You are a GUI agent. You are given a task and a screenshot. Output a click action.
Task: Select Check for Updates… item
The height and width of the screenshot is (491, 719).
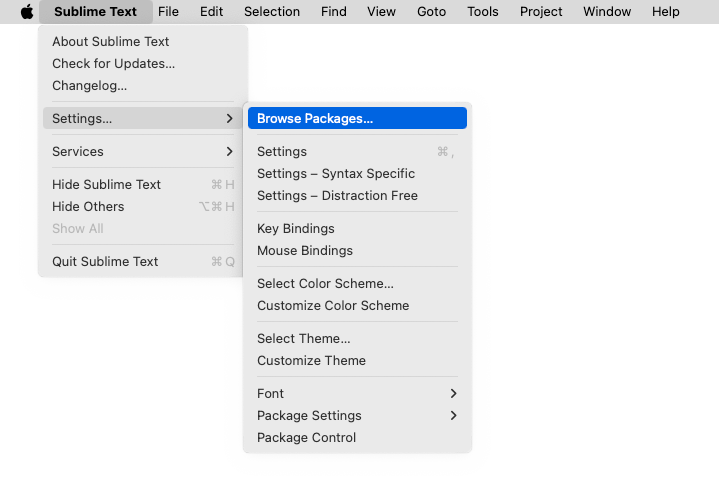(x=143, y=63)
